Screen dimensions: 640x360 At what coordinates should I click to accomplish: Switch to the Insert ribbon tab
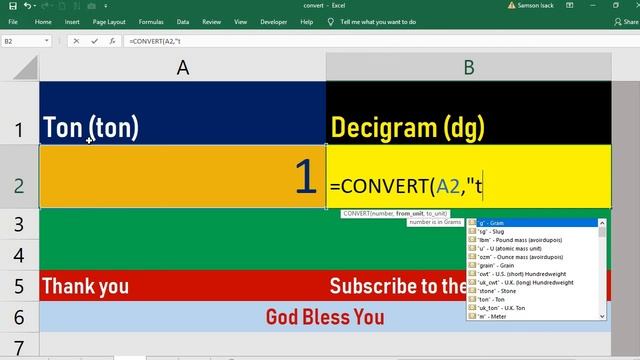[72, 22]
